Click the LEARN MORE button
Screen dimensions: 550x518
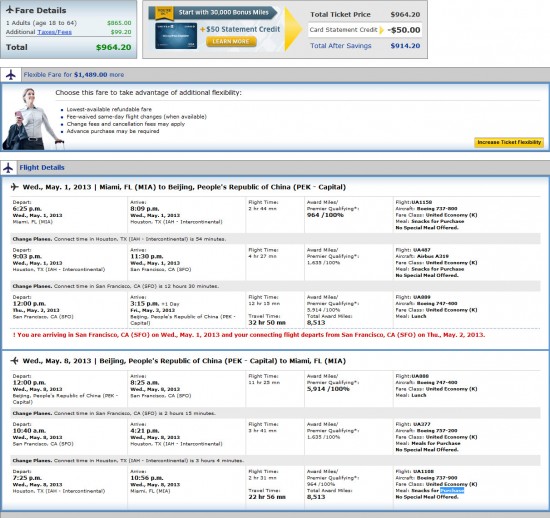(231, 41)
